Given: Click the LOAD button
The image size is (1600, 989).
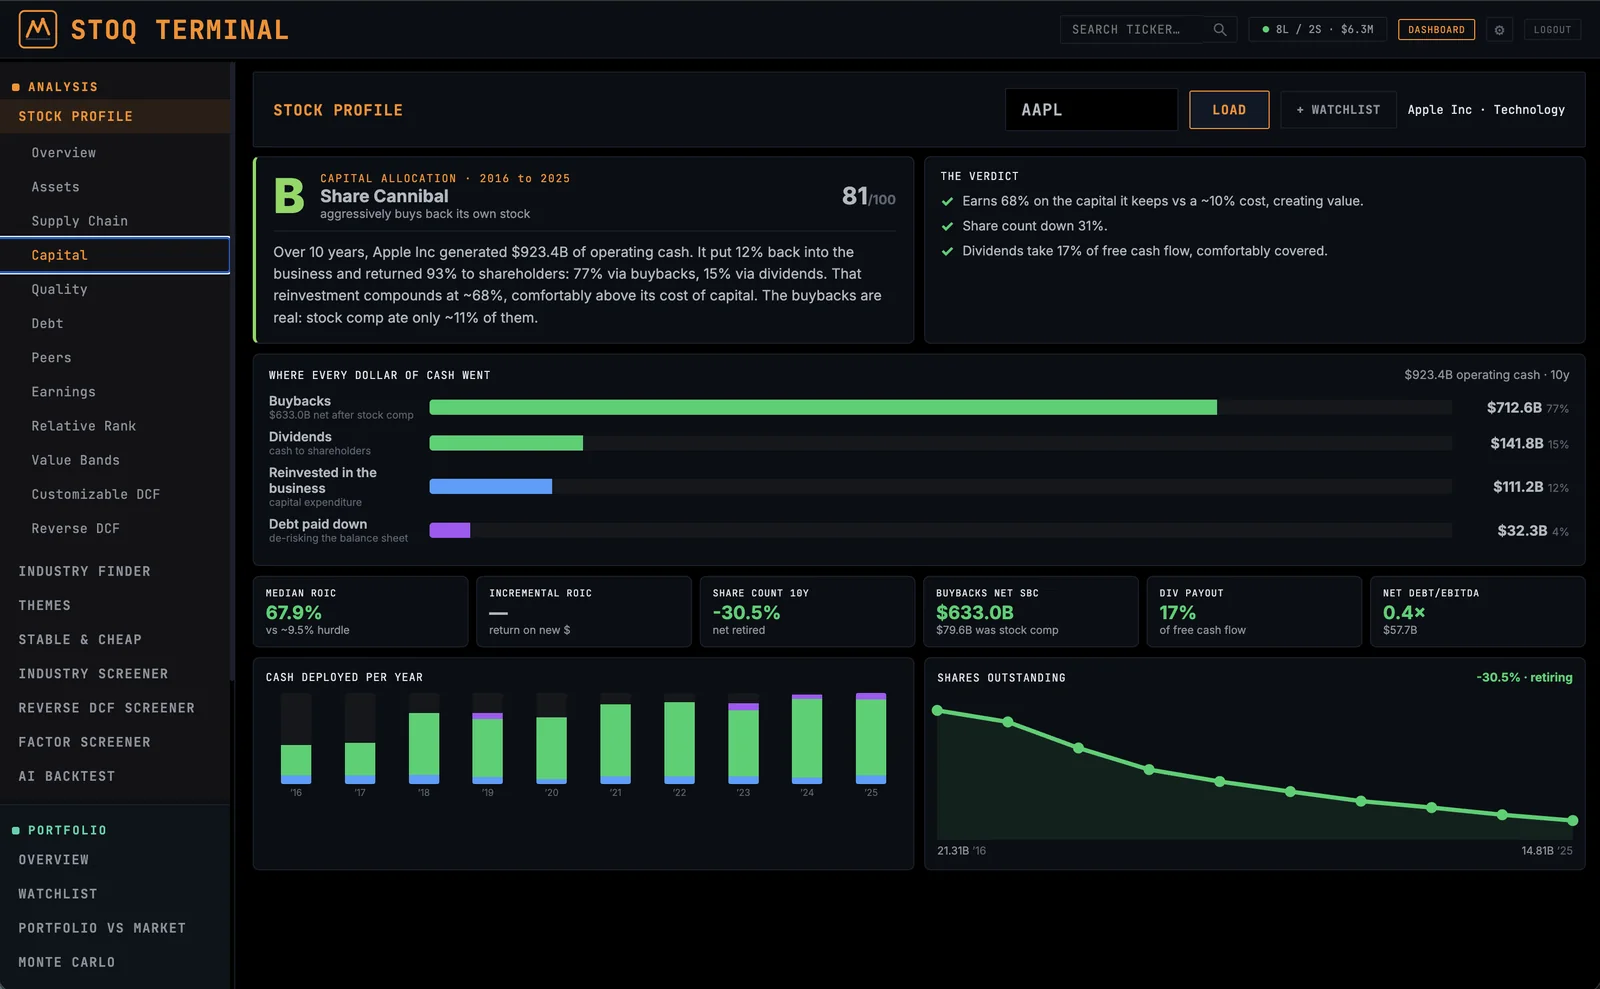Looking at the screenshot, I should pos(1229,110).
